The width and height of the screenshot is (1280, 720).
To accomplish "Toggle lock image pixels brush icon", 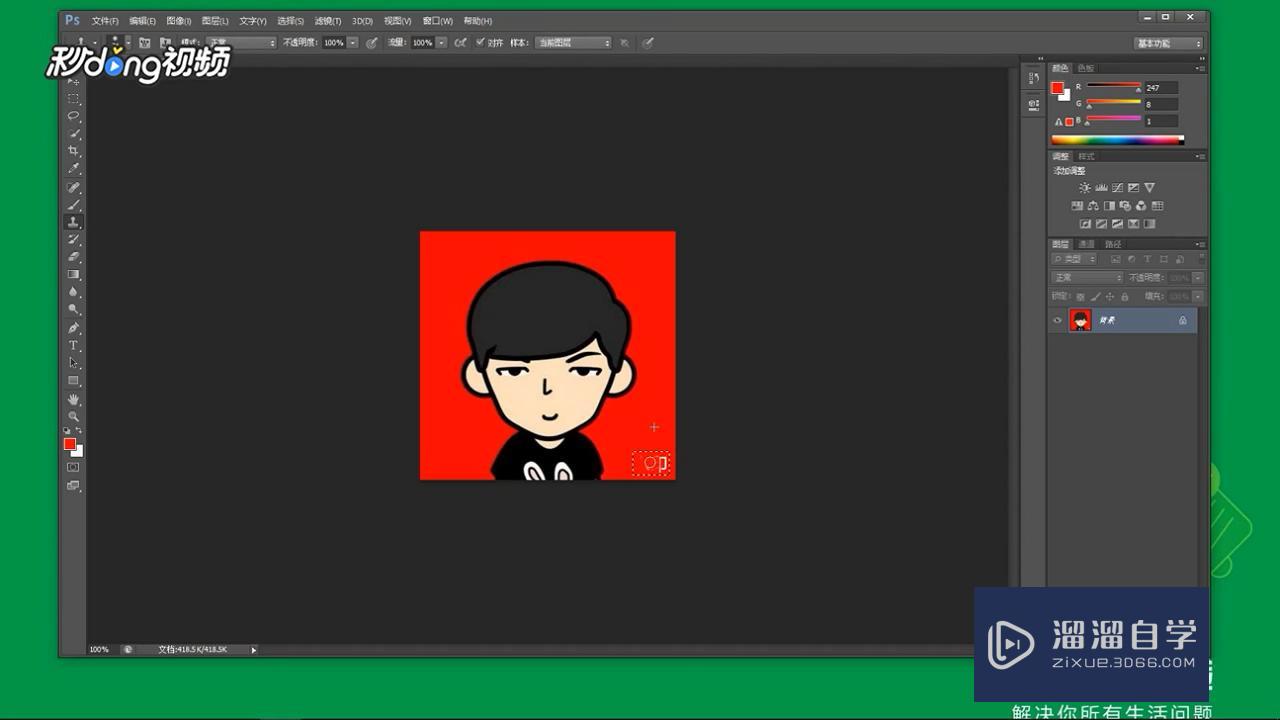I will pyautogui.click(x=1095, y=297).
